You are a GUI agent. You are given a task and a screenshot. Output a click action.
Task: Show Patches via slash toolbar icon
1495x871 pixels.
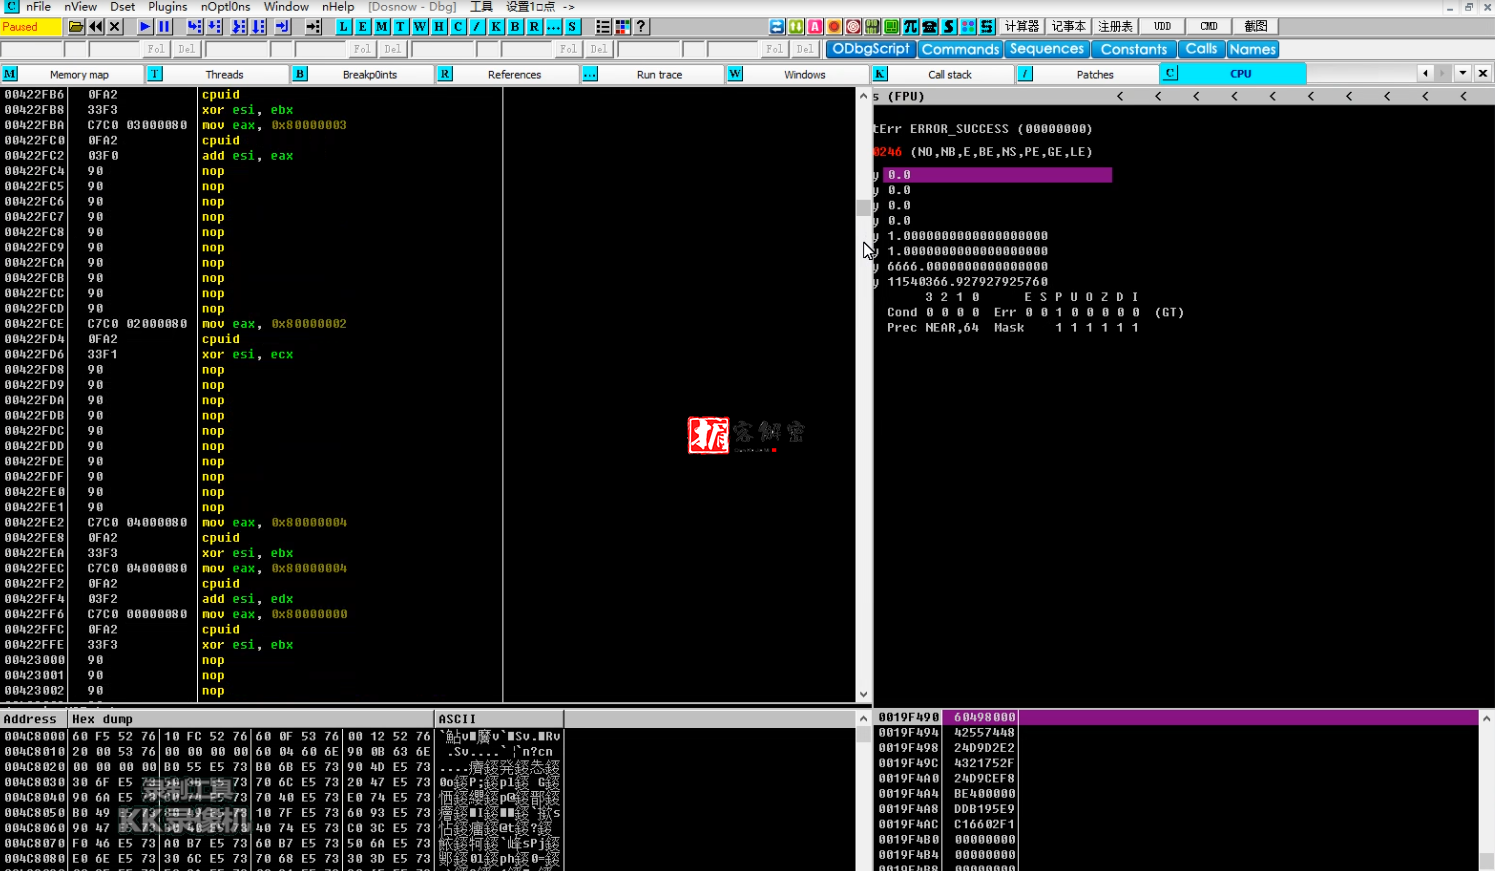click(477, 26)
